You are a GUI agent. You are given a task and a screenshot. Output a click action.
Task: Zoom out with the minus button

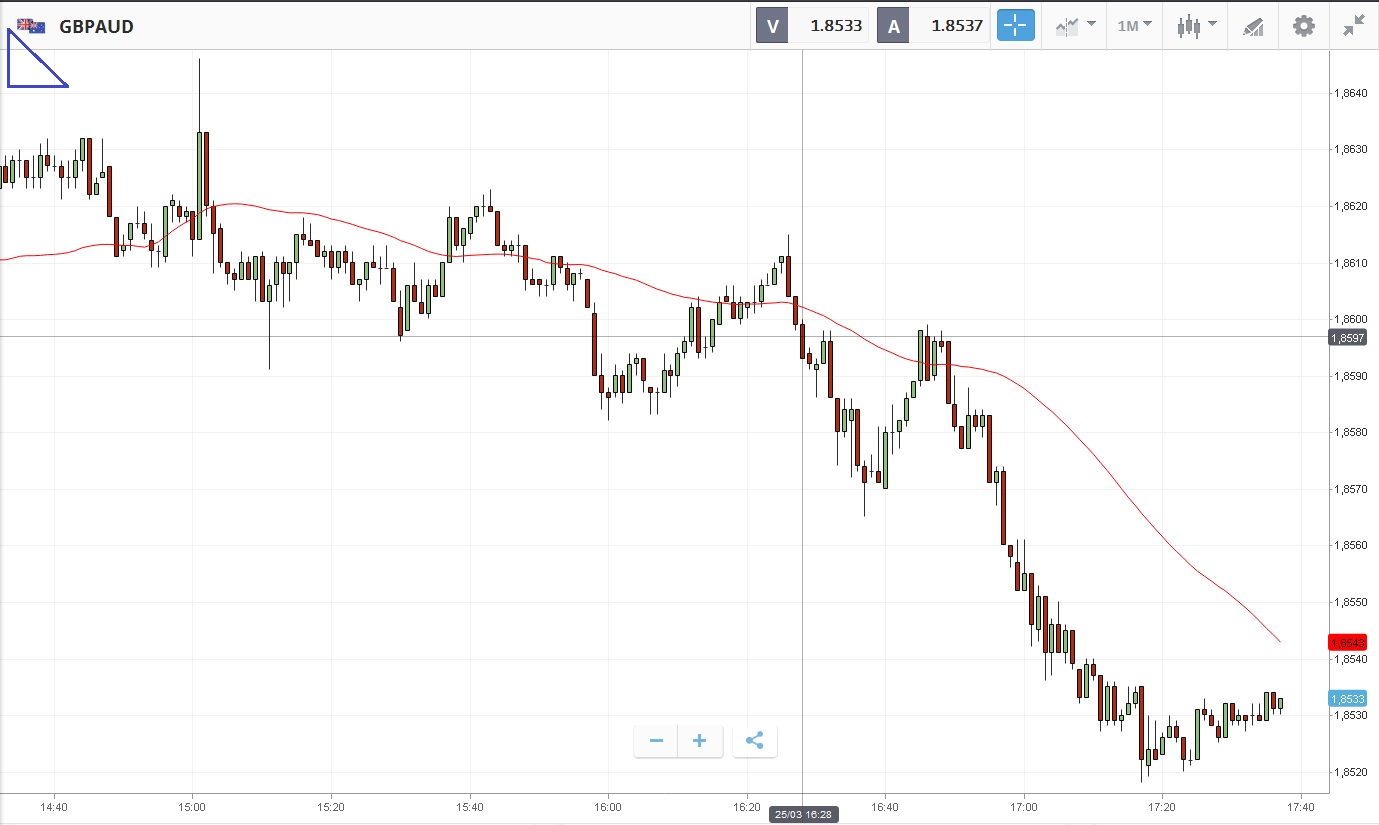point(656,741)
